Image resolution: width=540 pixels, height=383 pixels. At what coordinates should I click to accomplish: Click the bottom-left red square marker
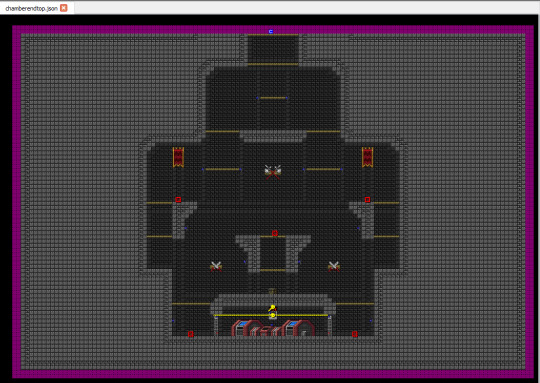point(191,334)
